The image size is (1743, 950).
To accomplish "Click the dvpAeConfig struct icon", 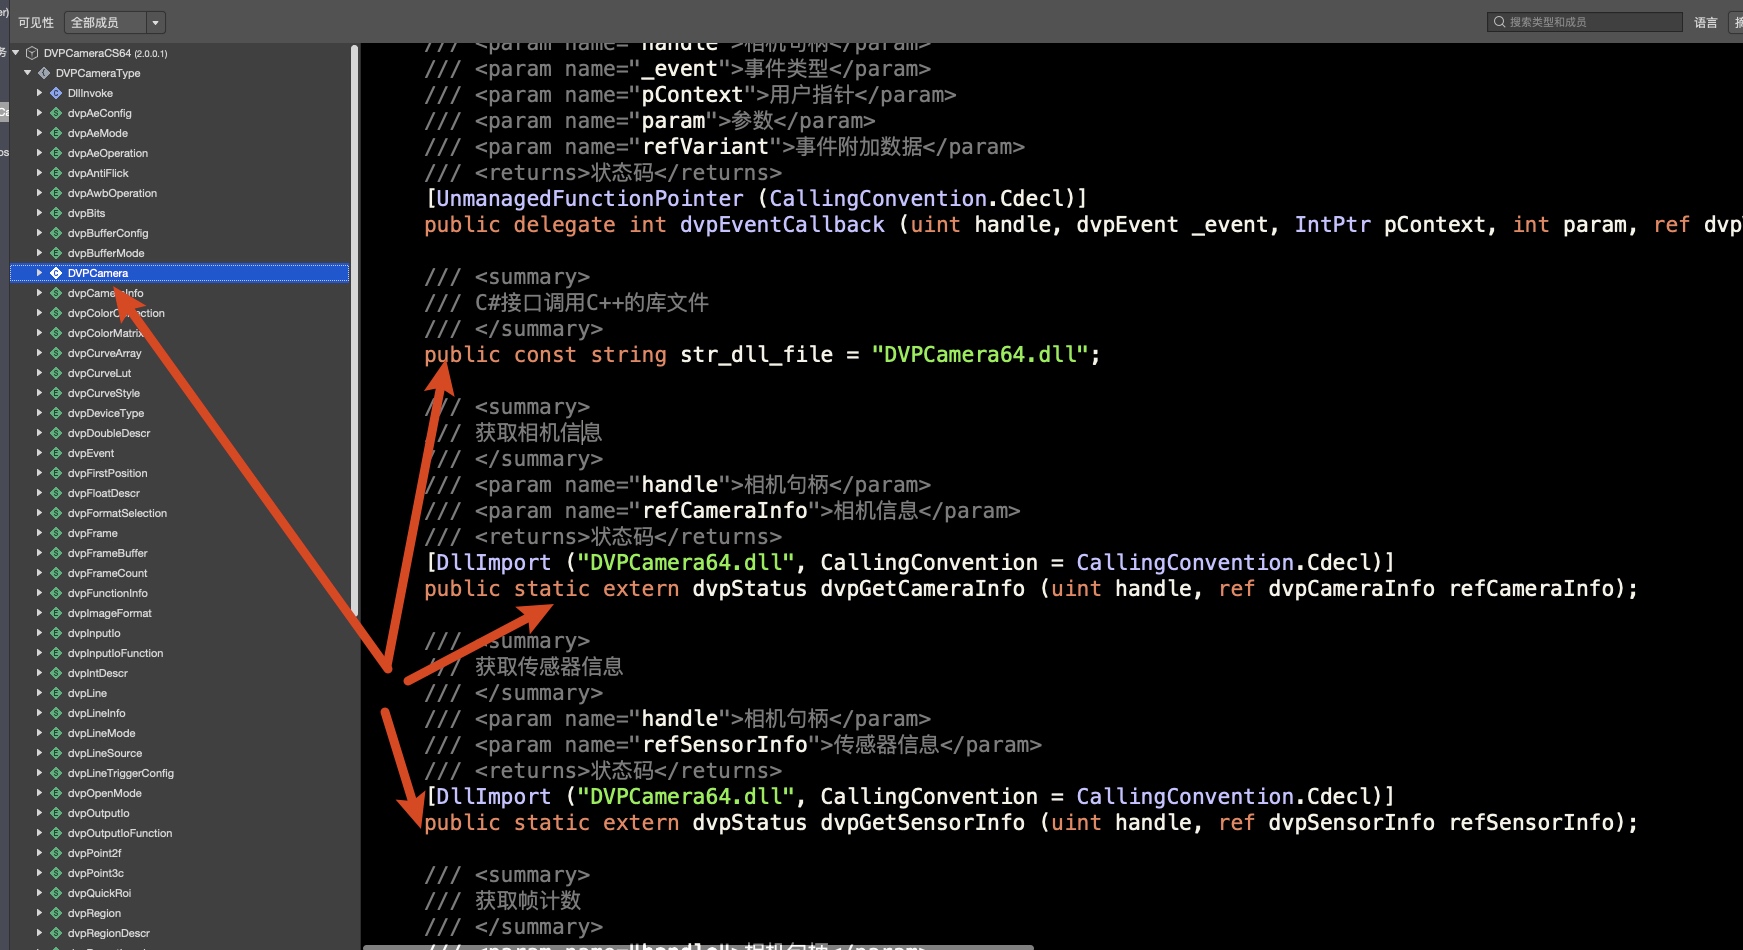I will pyautogui.click(x=56, y=113).
